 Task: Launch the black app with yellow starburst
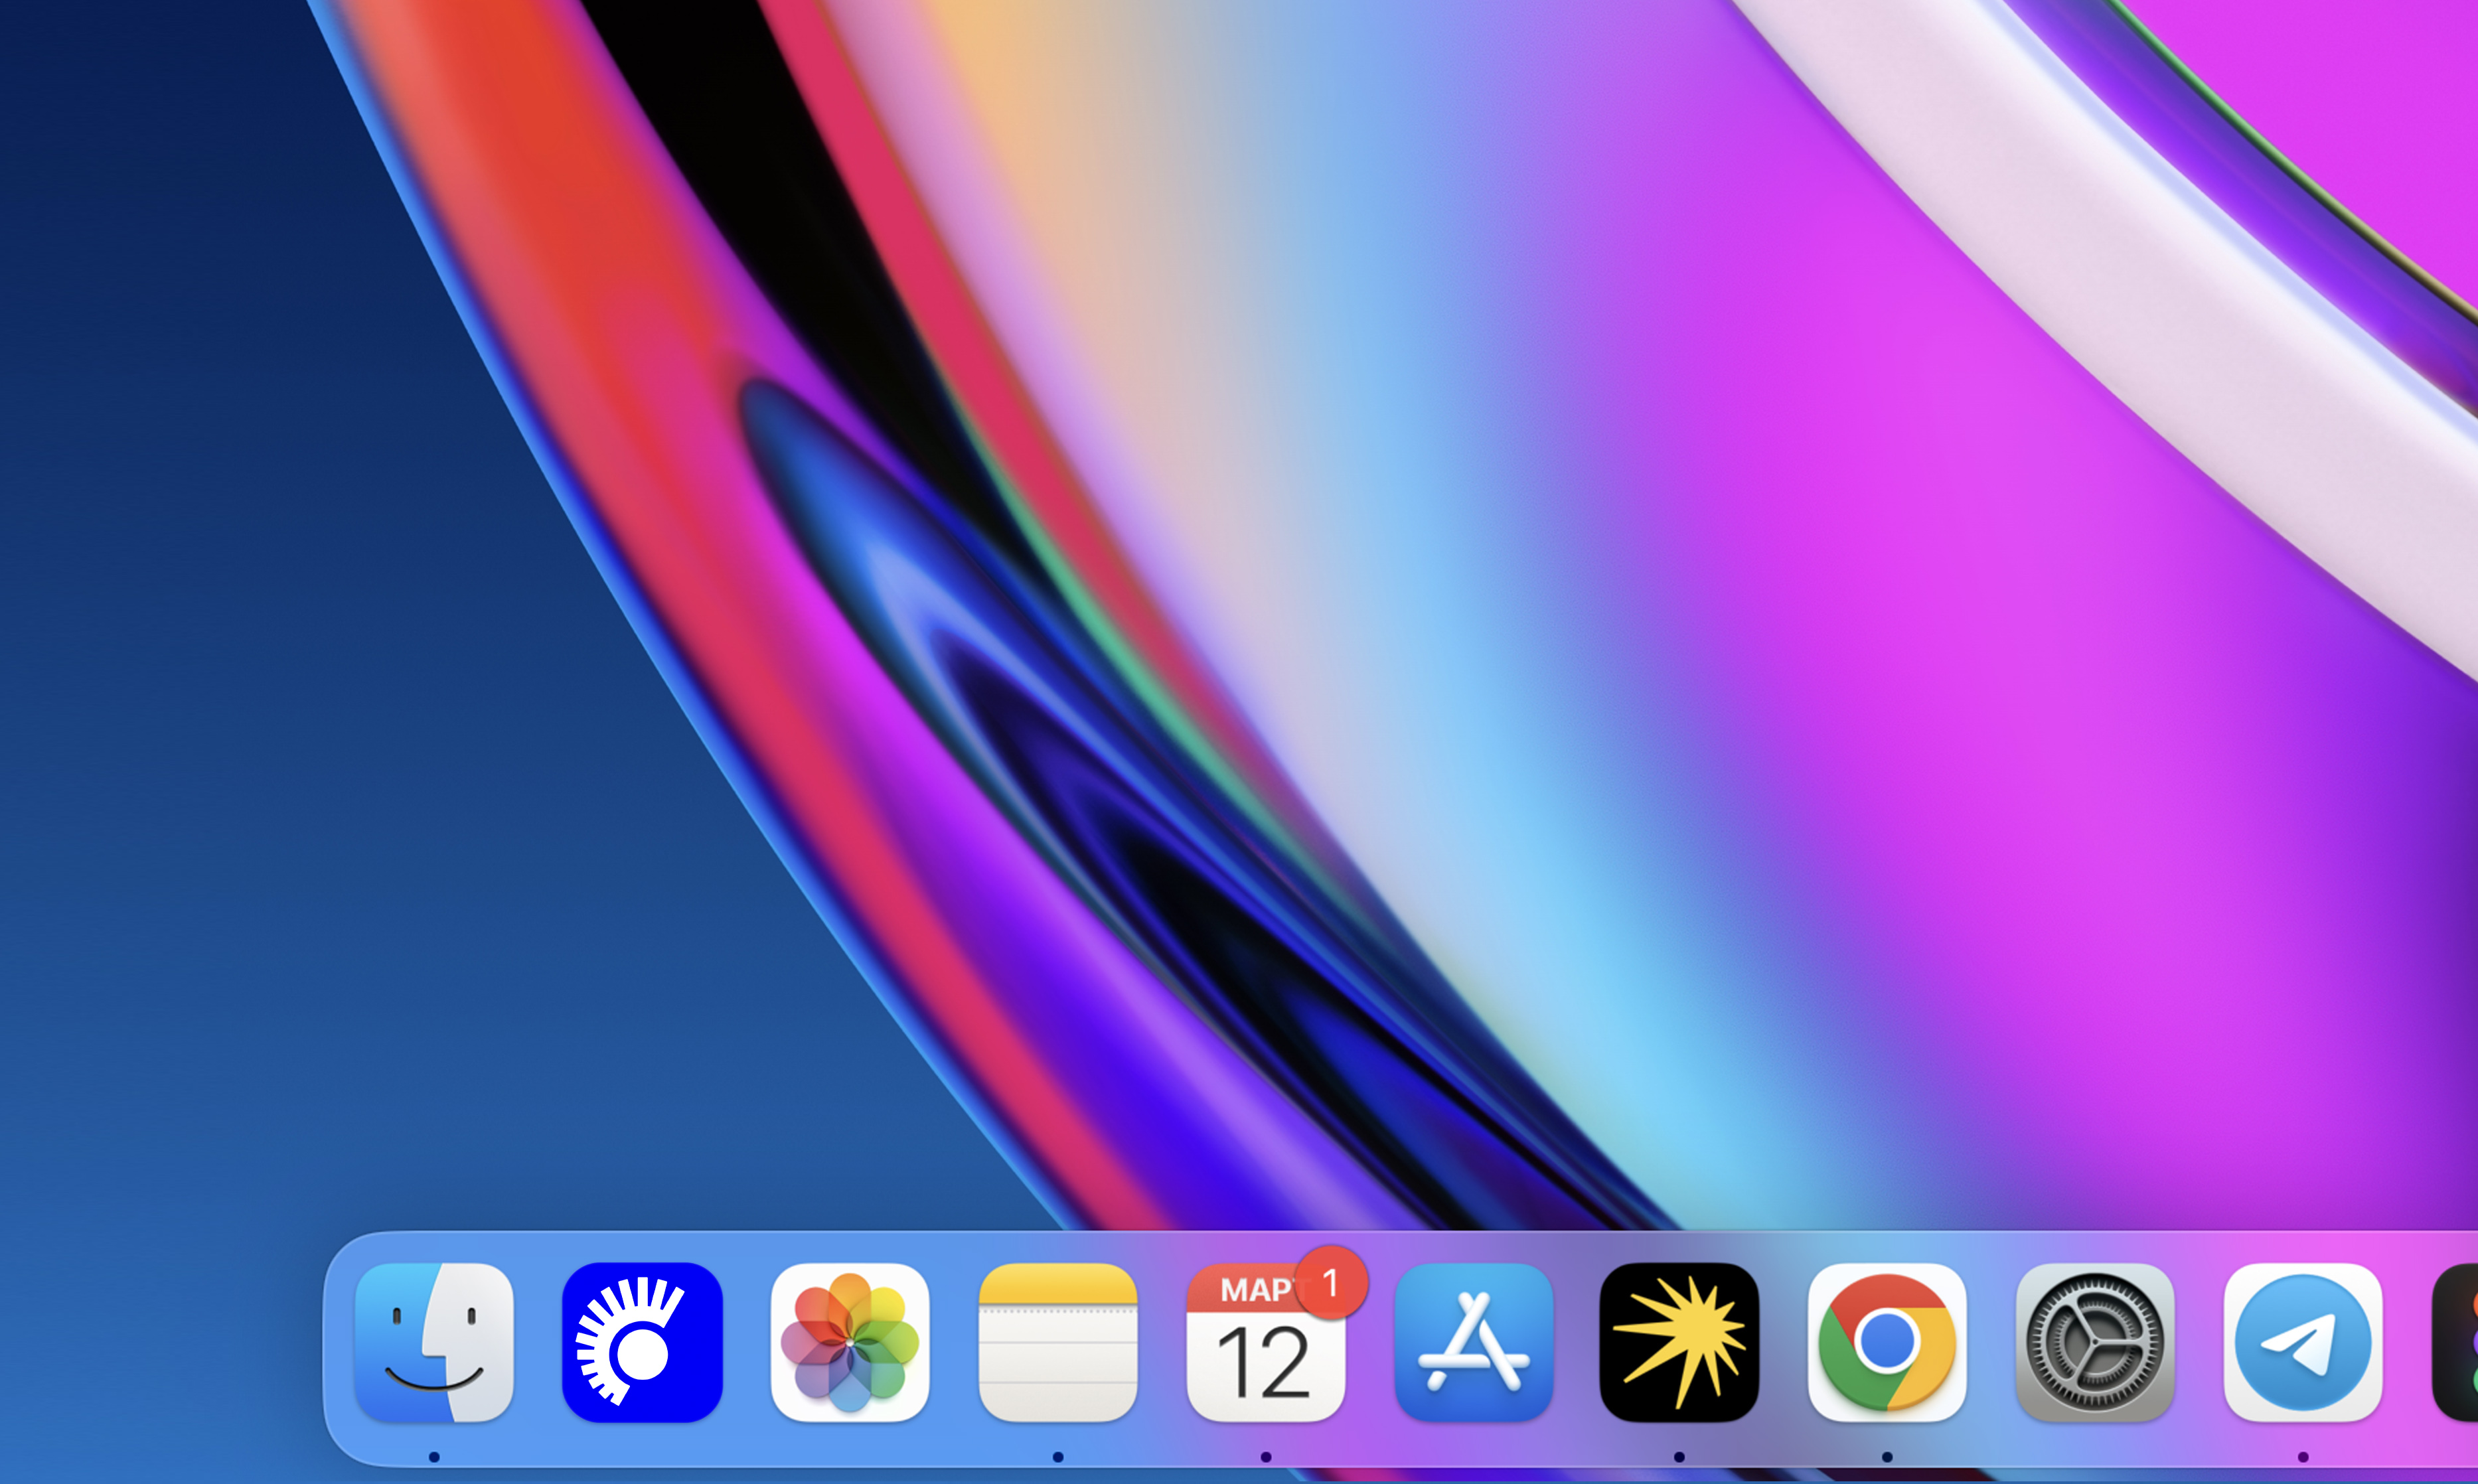click(1679, 1342)
